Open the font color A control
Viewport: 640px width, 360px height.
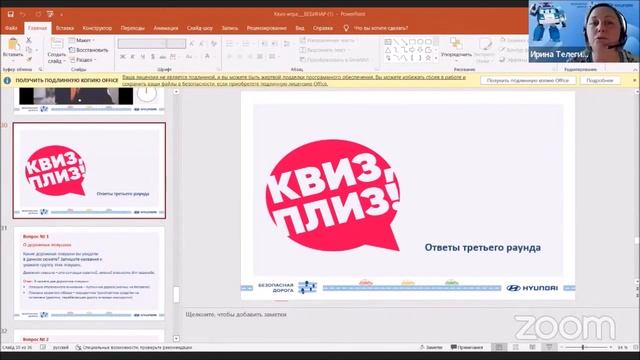[x=208, y=57]
